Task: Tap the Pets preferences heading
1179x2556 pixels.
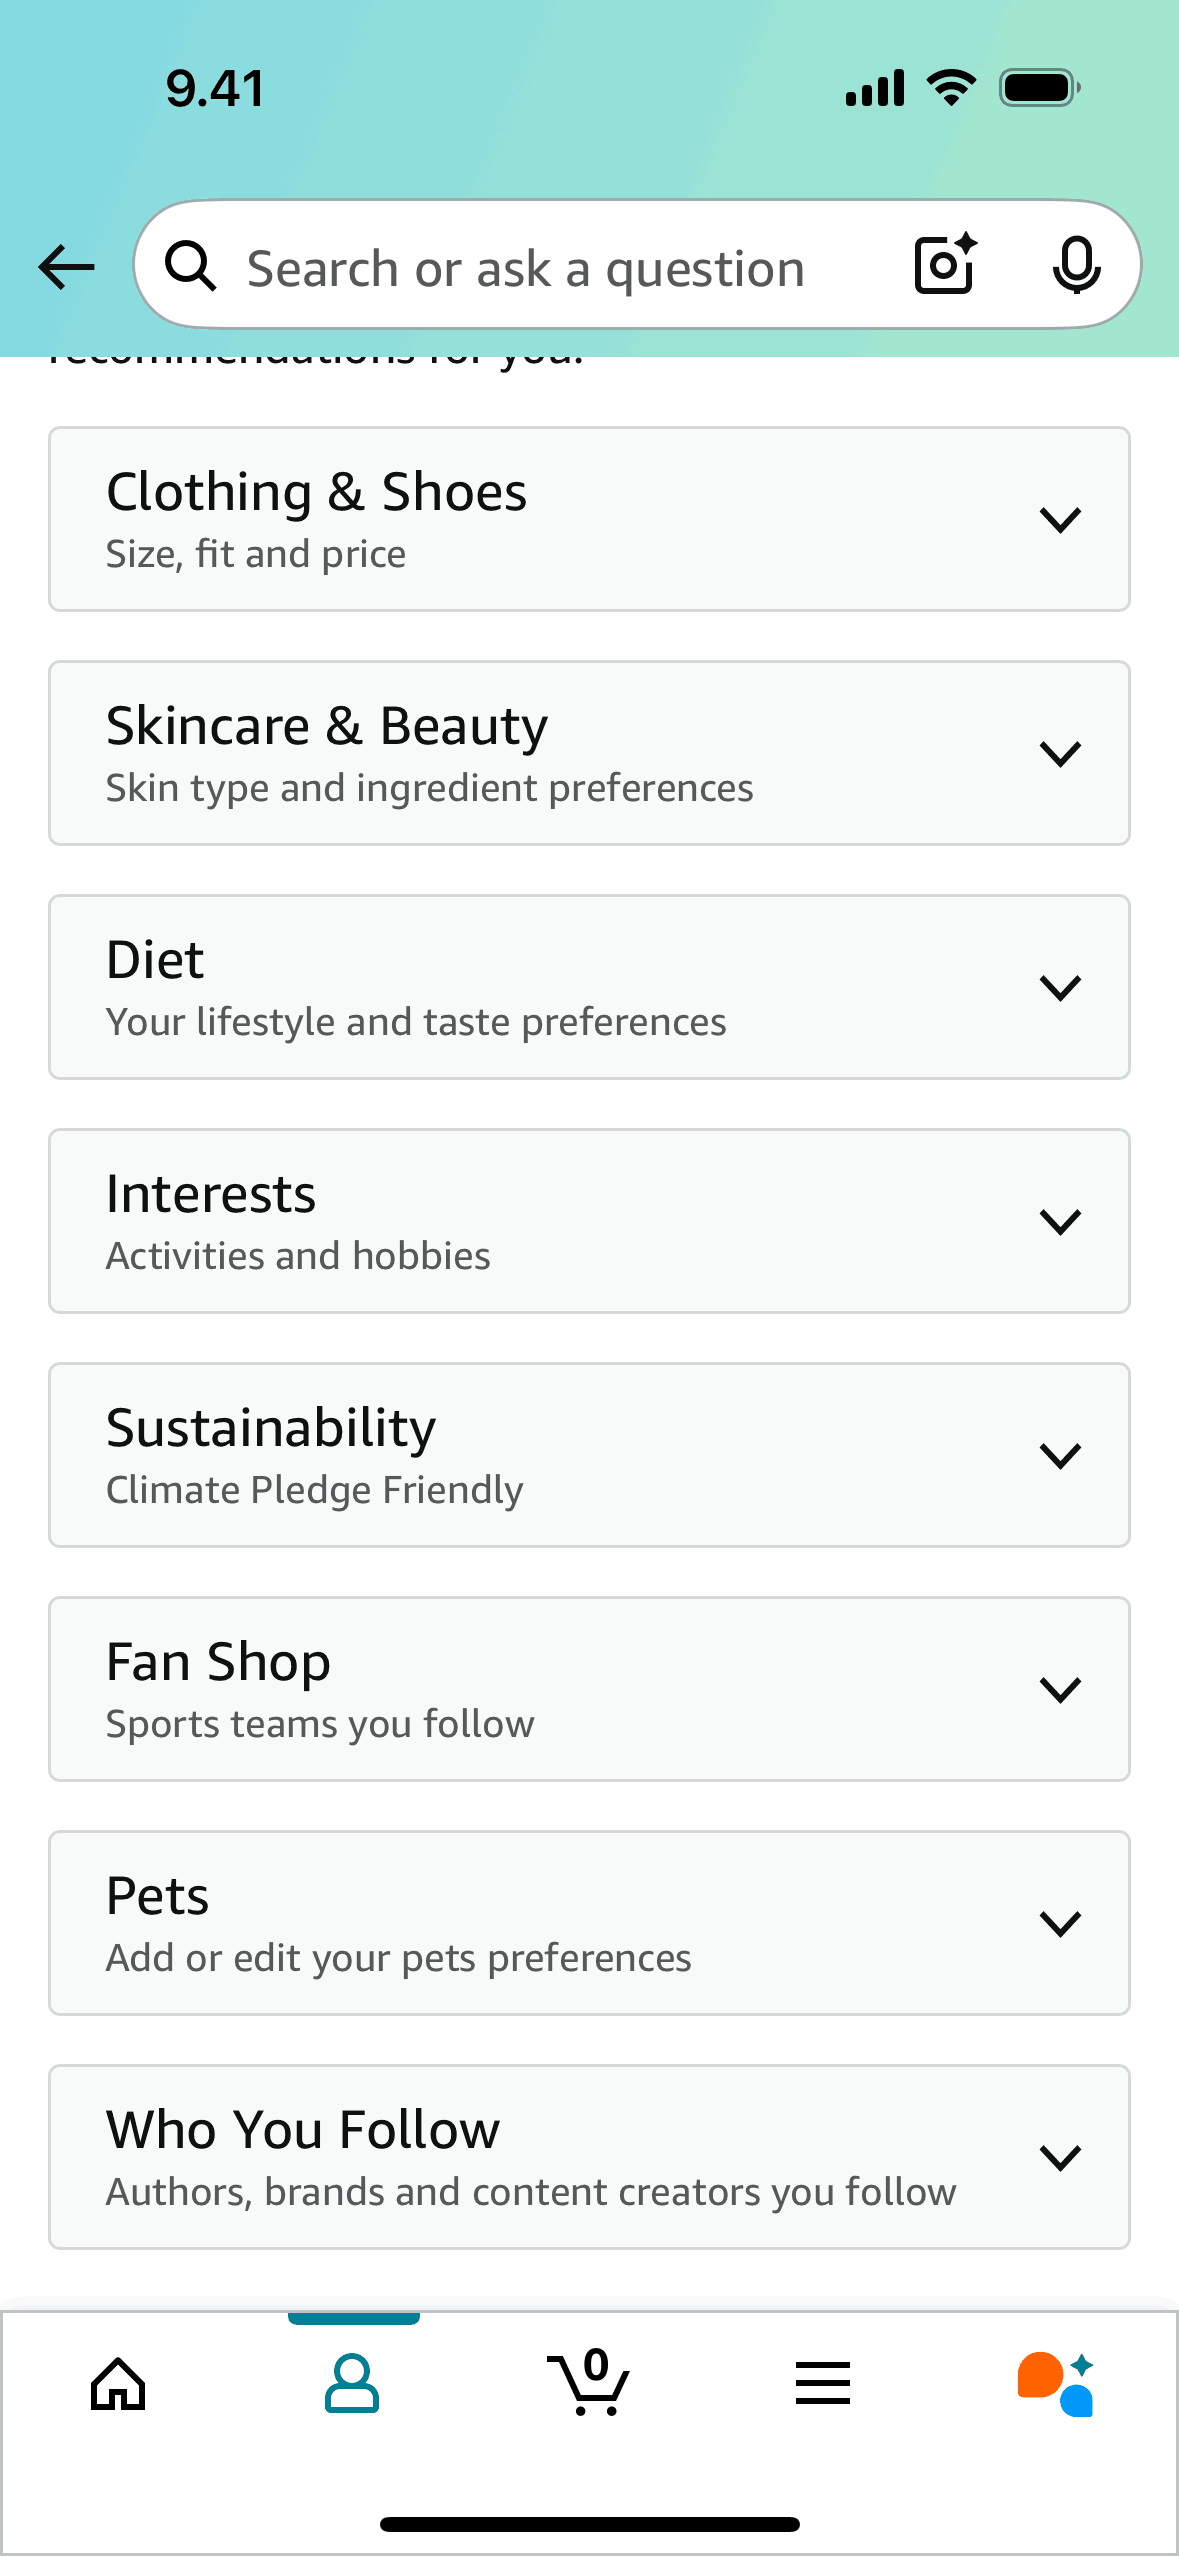Action: point(158,1896)
